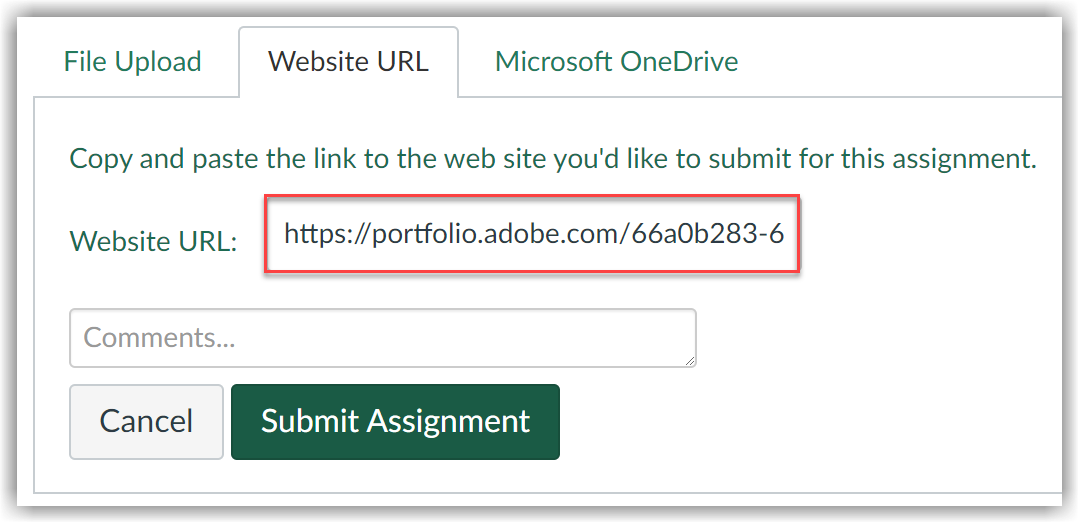This screenshot has width=1079, height=523.
Task: Open the Microsoft OneDrive tab
Action: 616,61
